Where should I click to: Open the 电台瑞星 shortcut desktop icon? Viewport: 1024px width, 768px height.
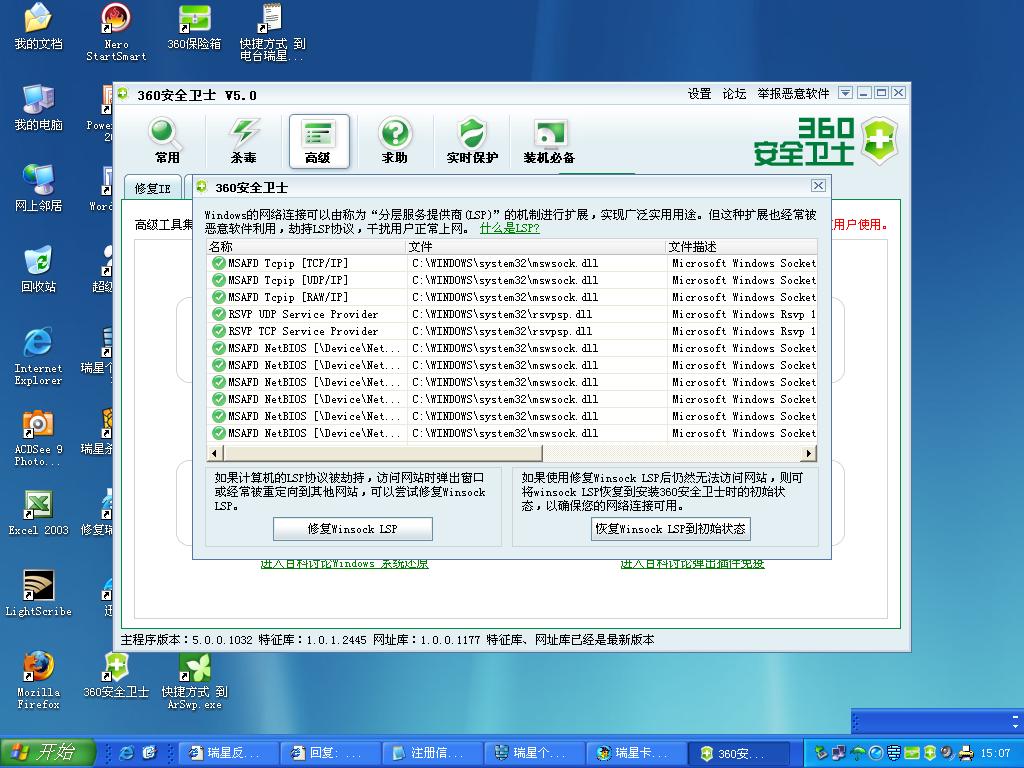coord(272,33)
